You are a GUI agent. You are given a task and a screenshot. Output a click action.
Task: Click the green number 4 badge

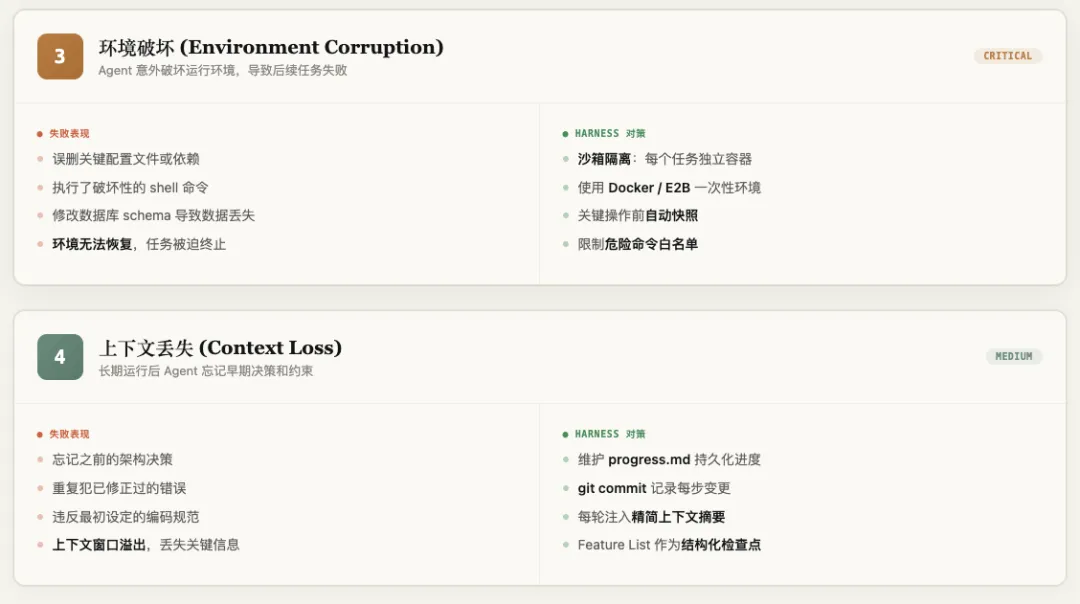(60, 357)
